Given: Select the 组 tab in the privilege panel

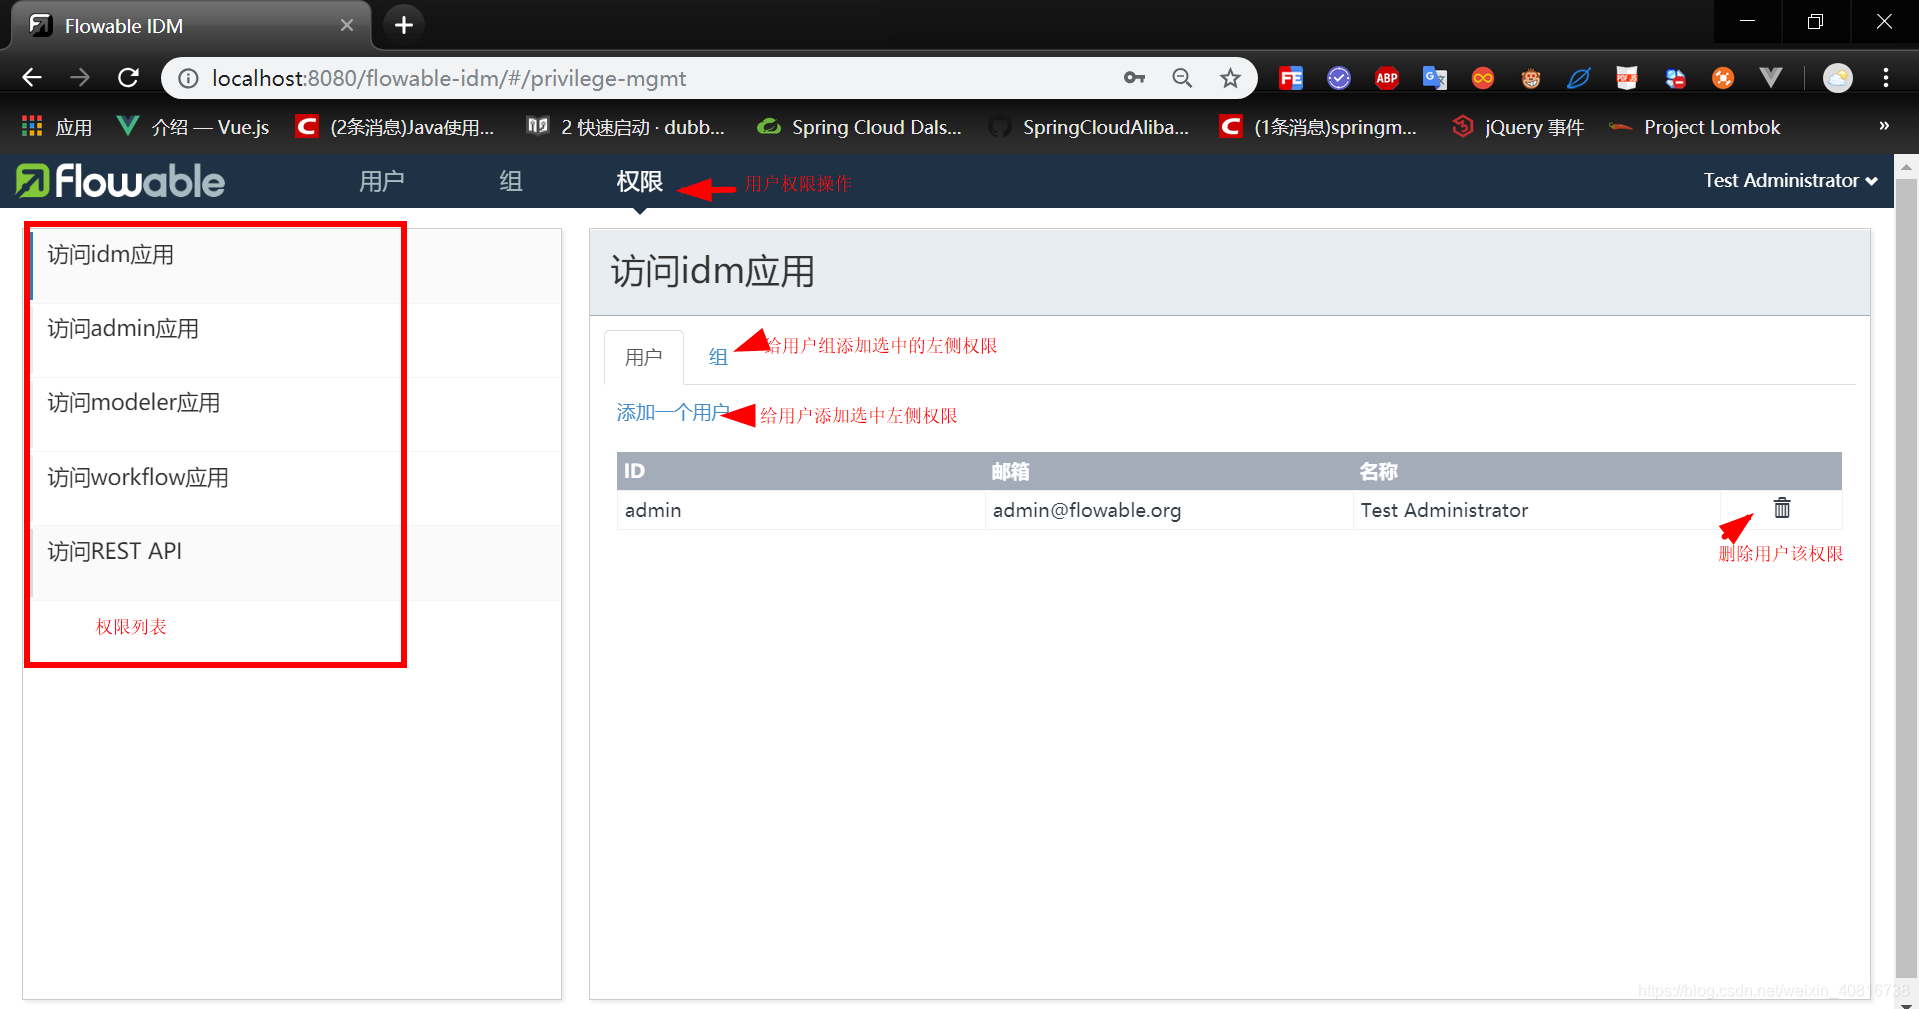Looking at the screenshot, I should (x=718, y=357).
